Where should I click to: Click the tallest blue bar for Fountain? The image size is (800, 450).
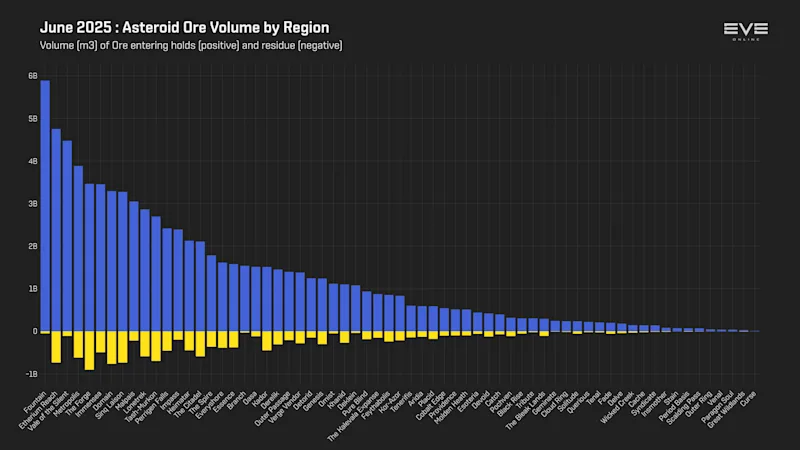[x=45, y=206]
